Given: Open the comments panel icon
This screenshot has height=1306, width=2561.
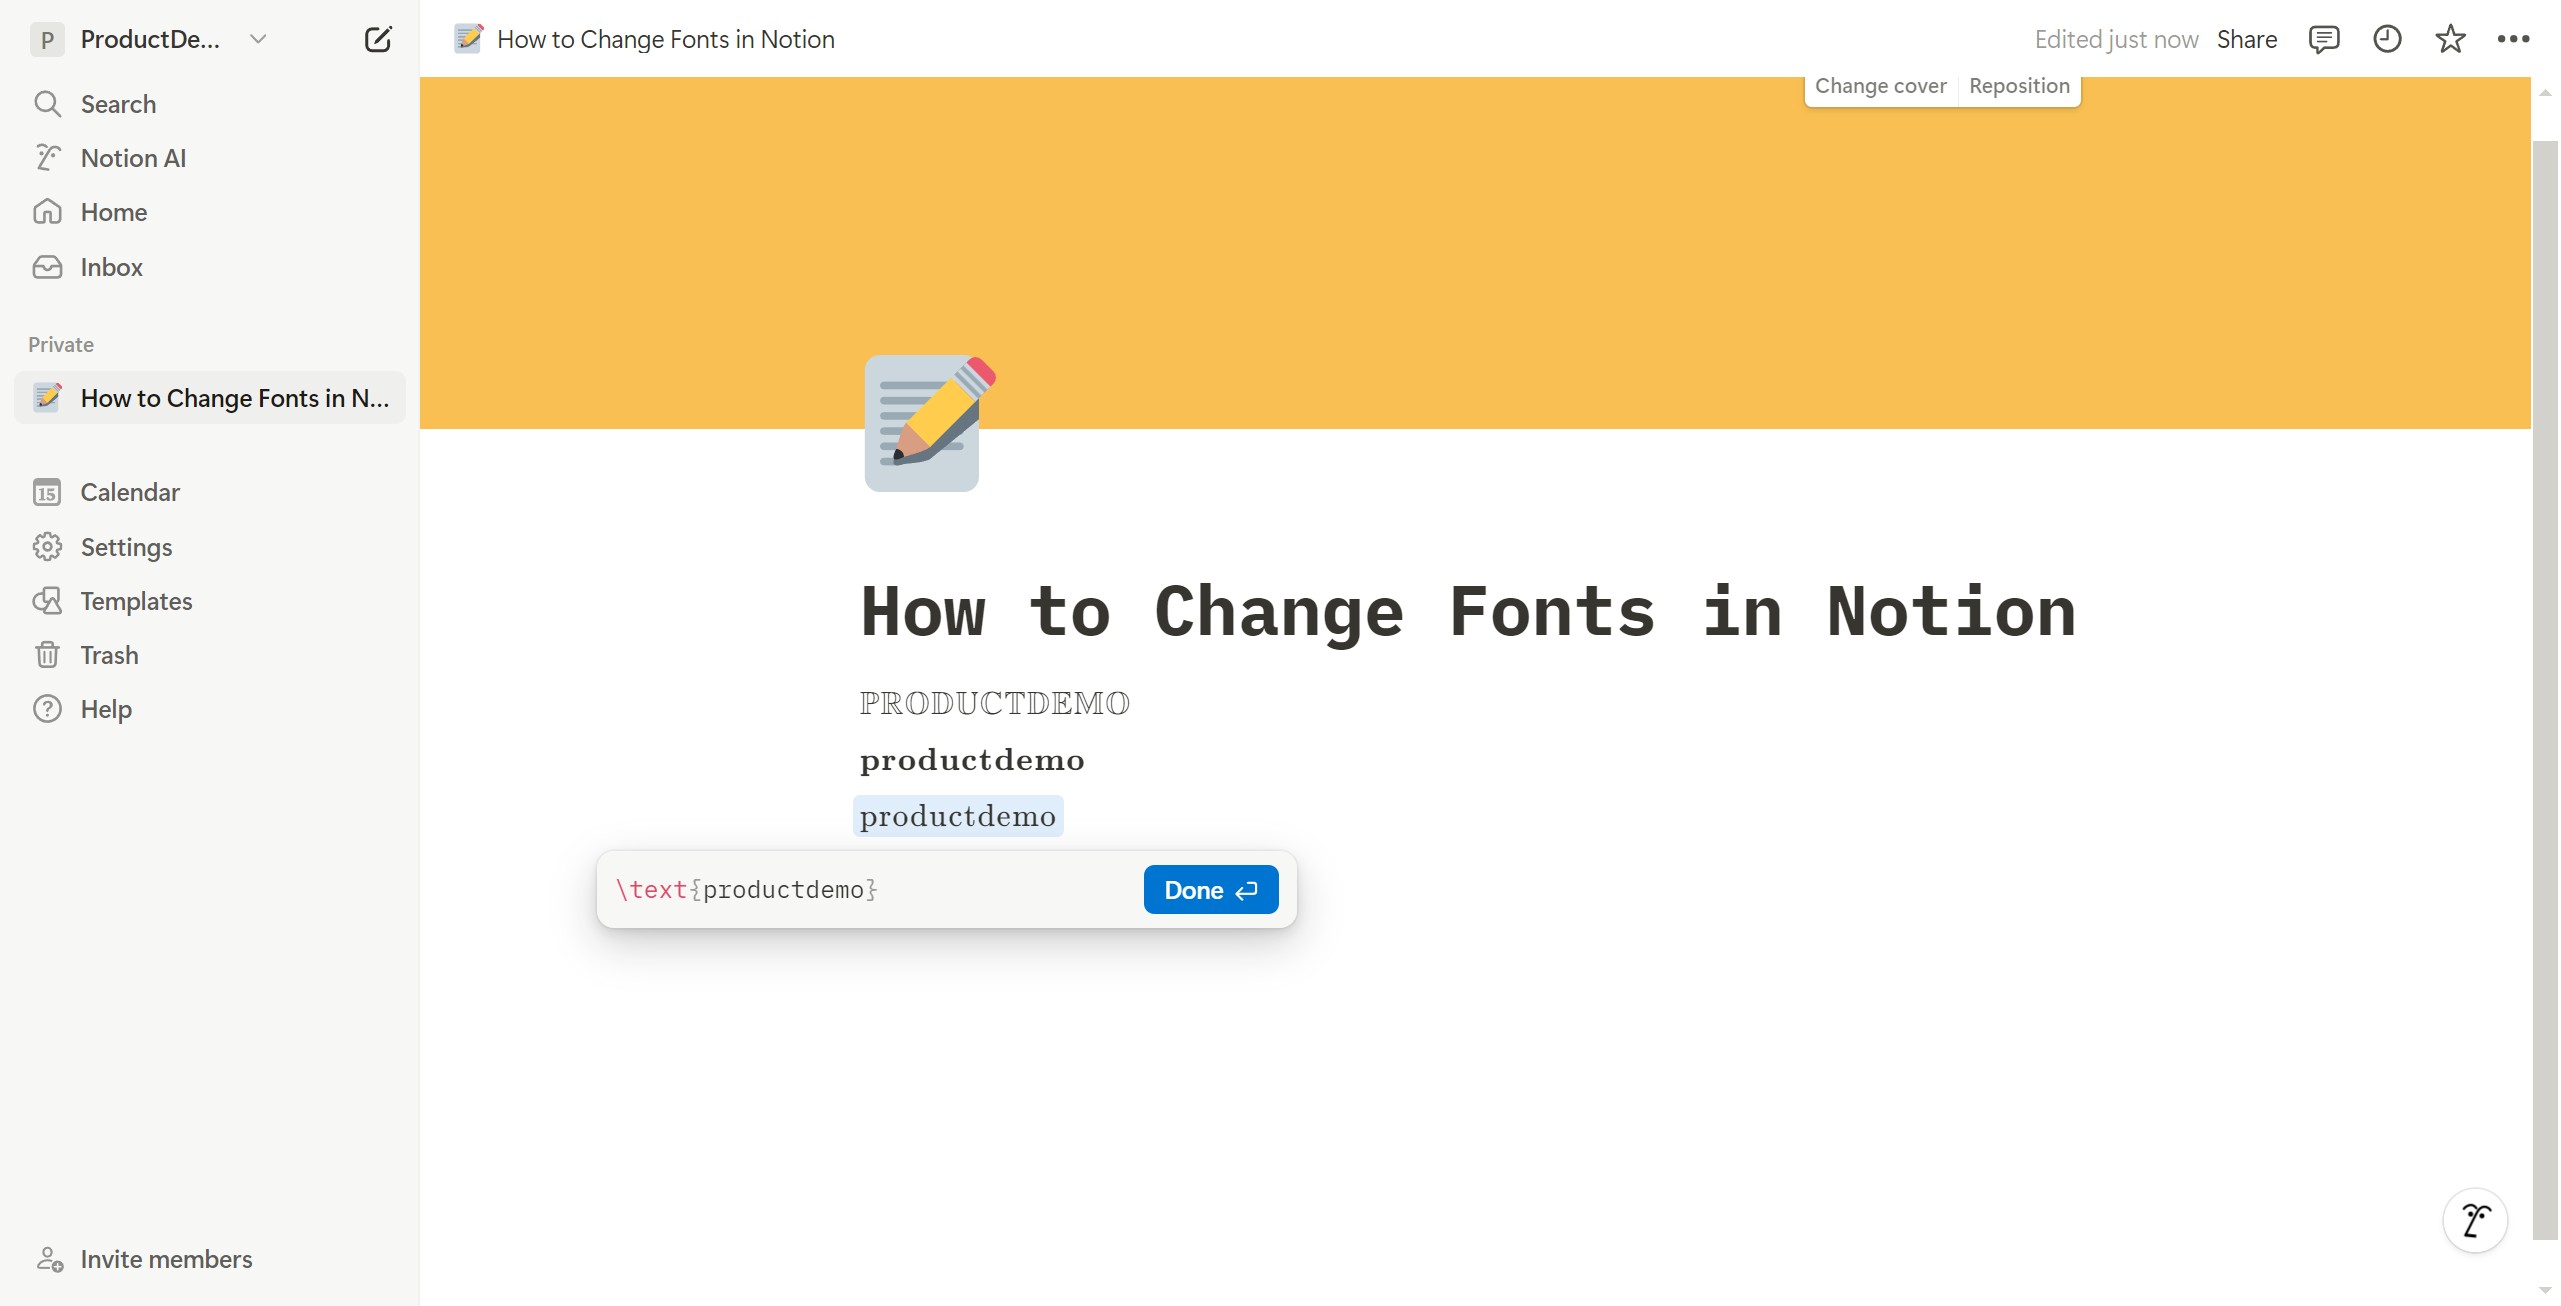Looking at the screenshot, I should [x=2323, y=39].
